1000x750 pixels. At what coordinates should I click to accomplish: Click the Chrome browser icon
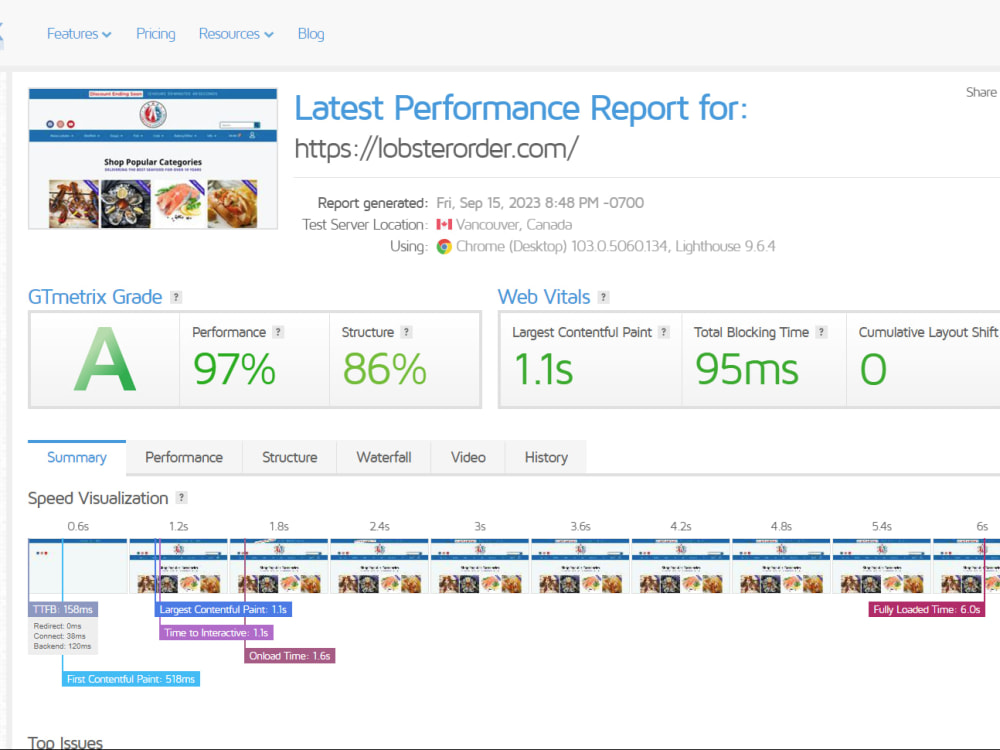click(x=444, y=246)
